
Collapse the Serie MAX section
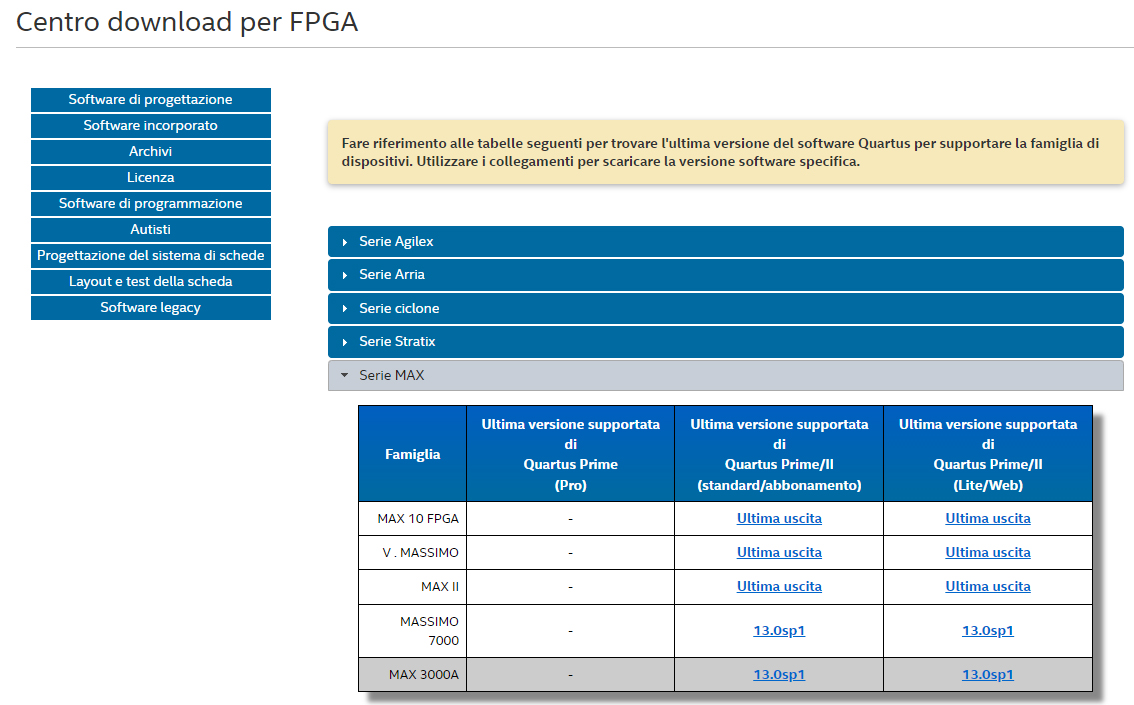click(x=391, y=376)
